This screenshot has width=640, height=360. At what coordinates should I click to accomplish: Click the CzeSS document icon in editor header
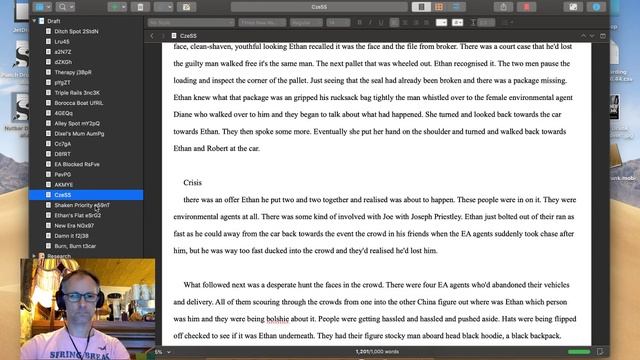(x=174, y=36)
